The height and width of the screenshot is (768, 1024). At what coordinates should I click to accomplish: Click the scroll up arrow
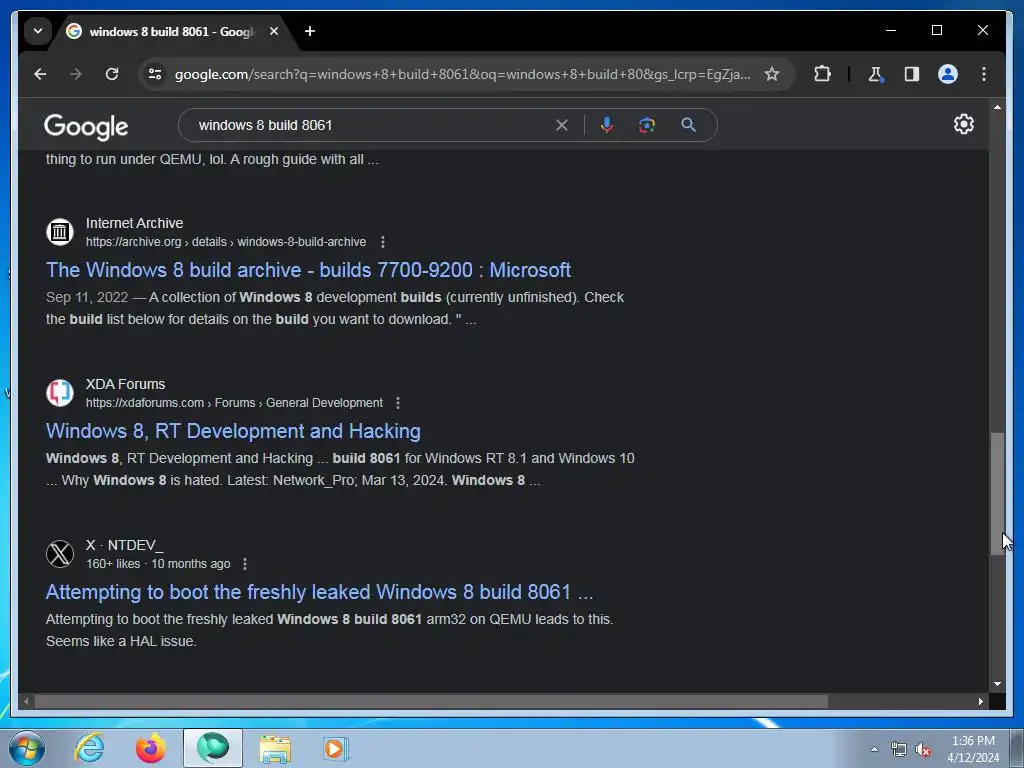[x=997, y=106]
